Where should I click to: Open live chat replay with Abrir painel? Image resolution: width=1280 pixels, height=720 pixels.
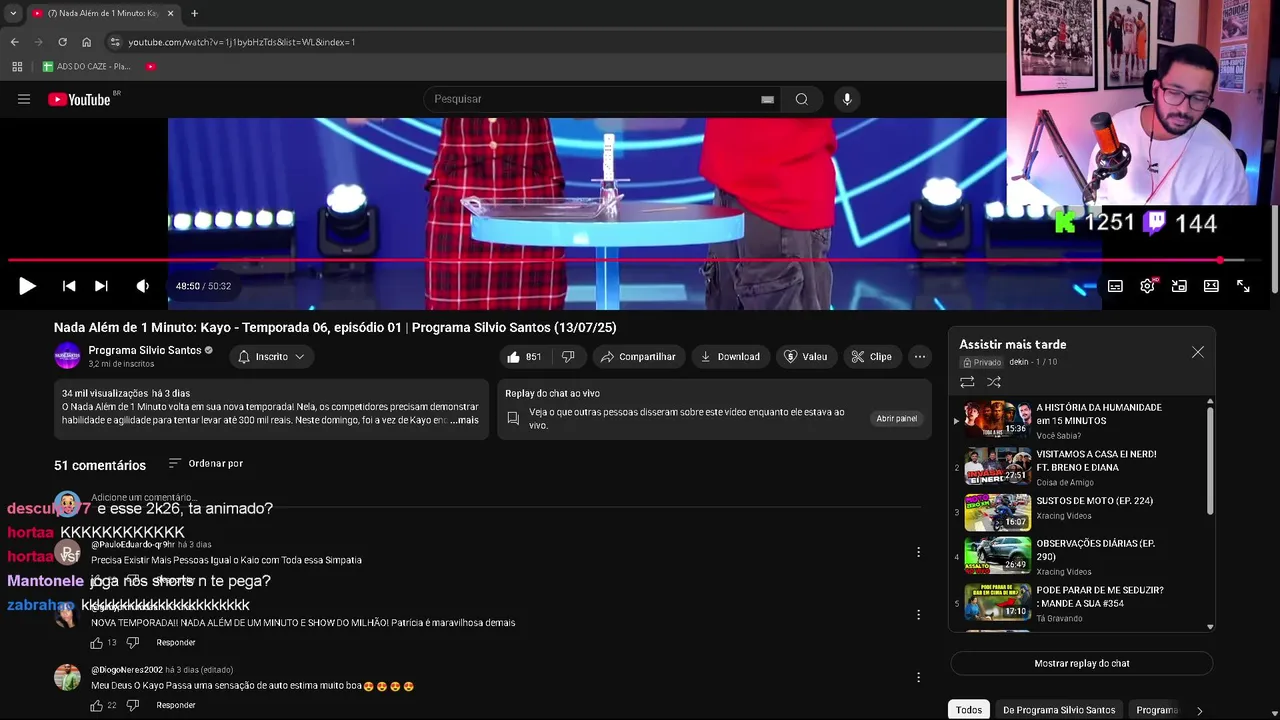pos(896,419)
